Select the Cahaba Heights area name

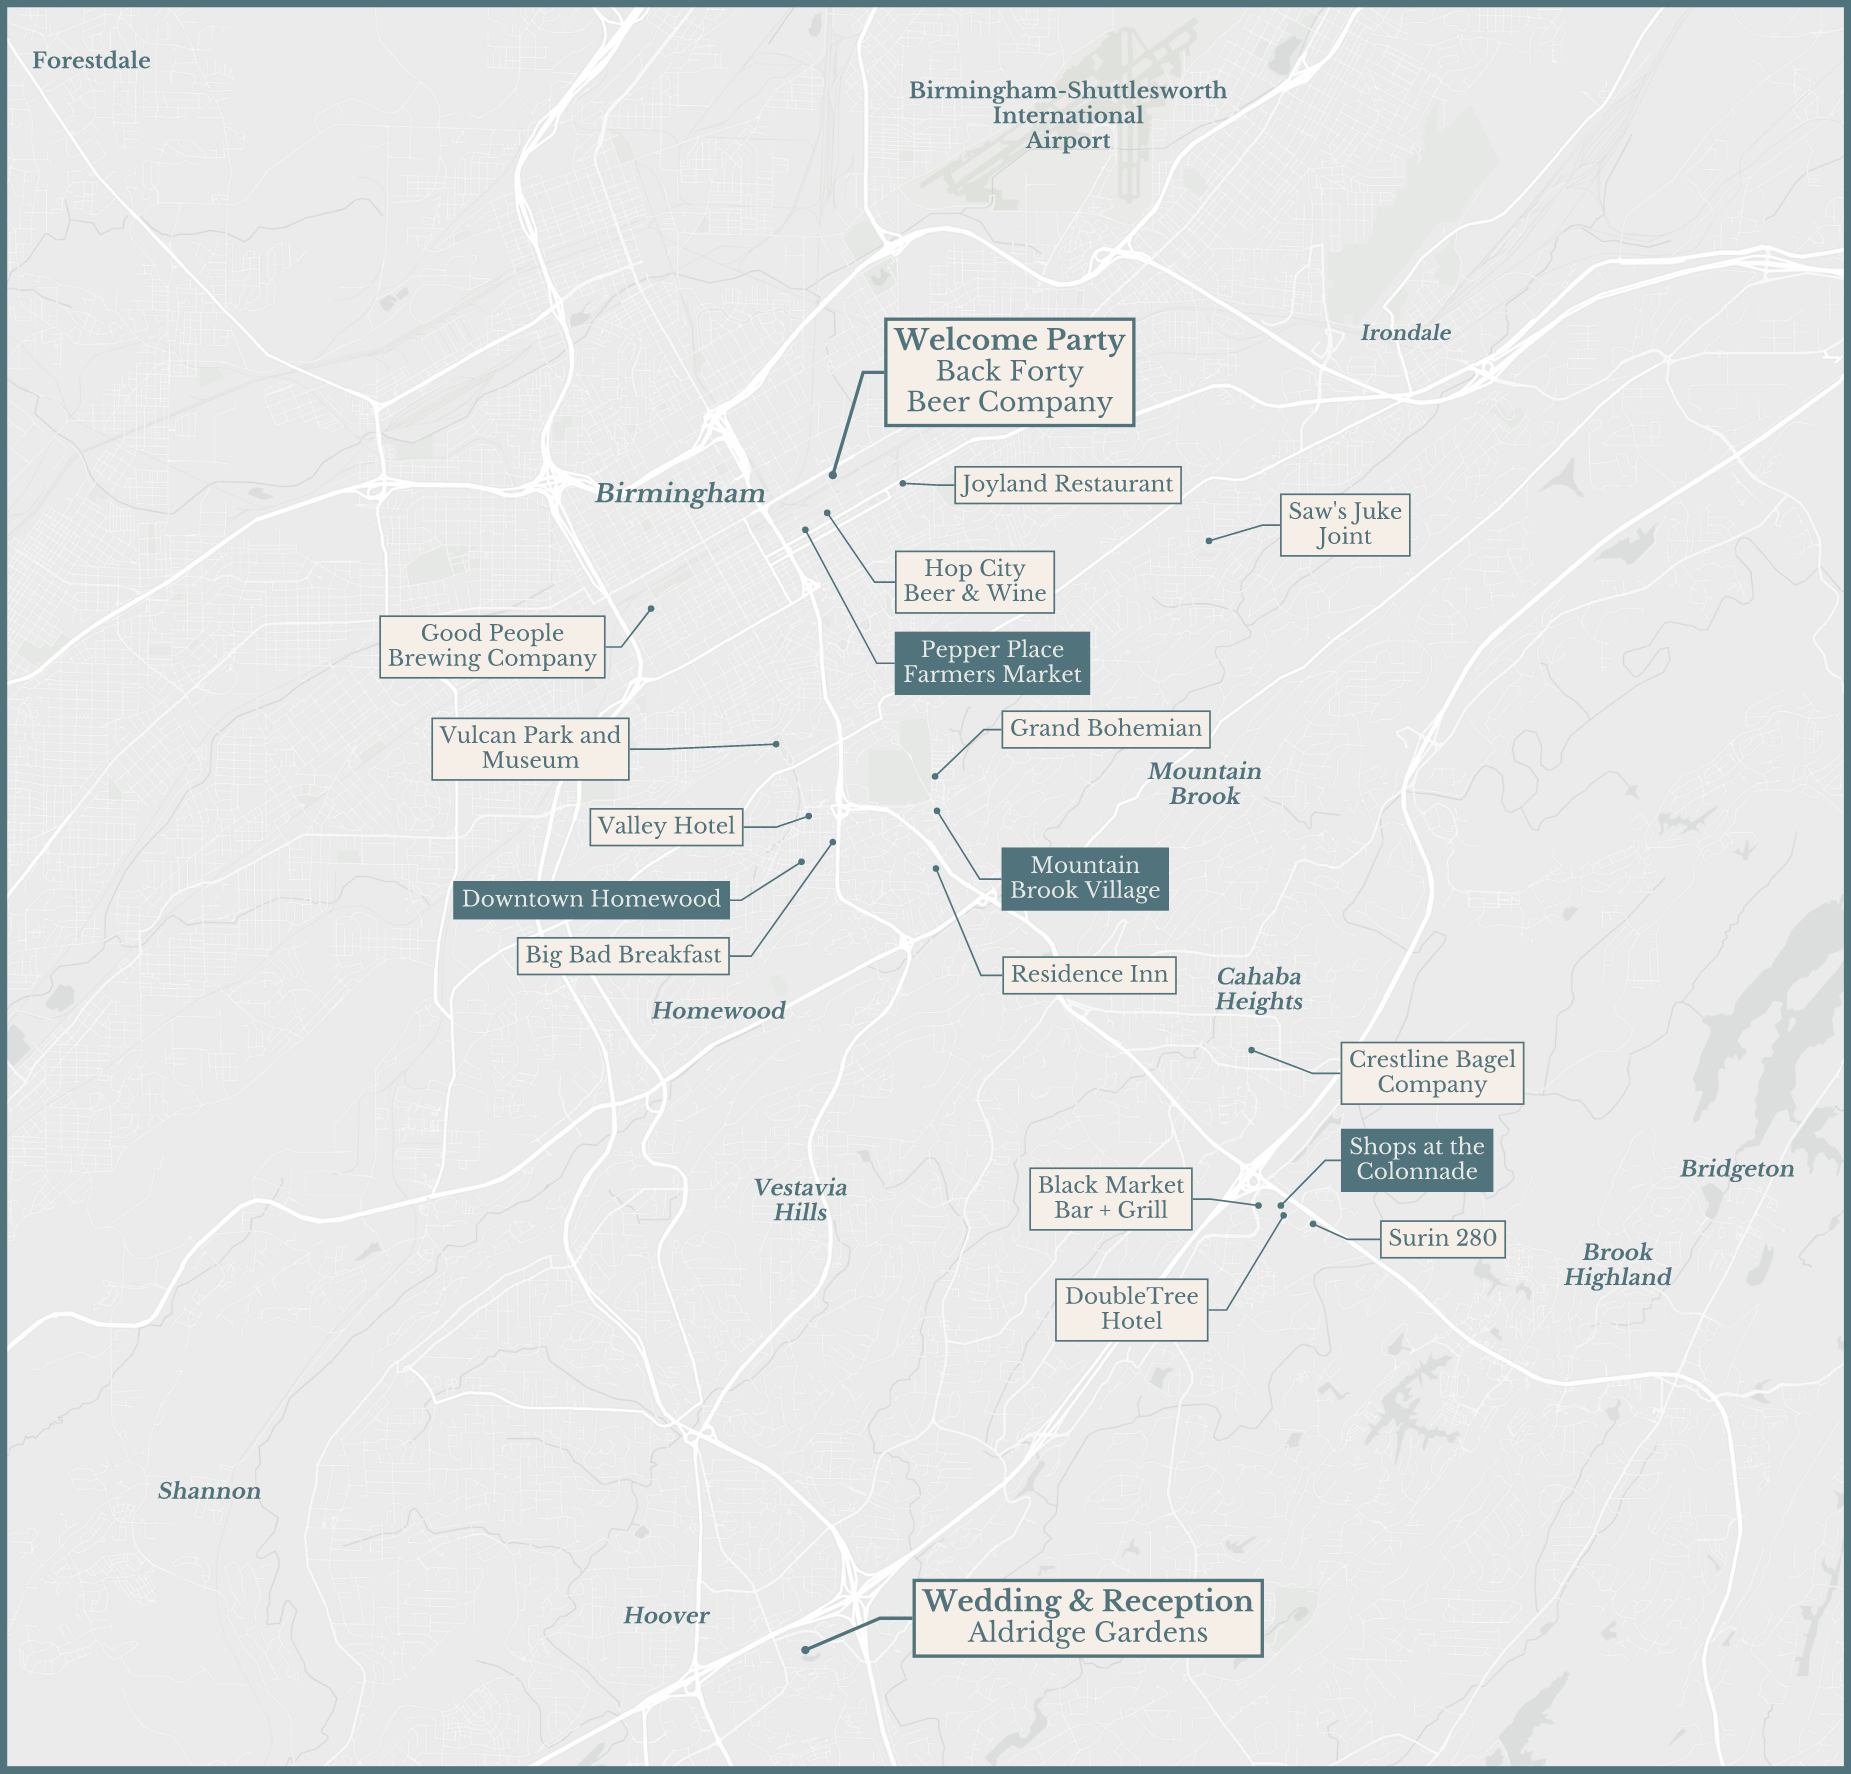pos(1259,989)
